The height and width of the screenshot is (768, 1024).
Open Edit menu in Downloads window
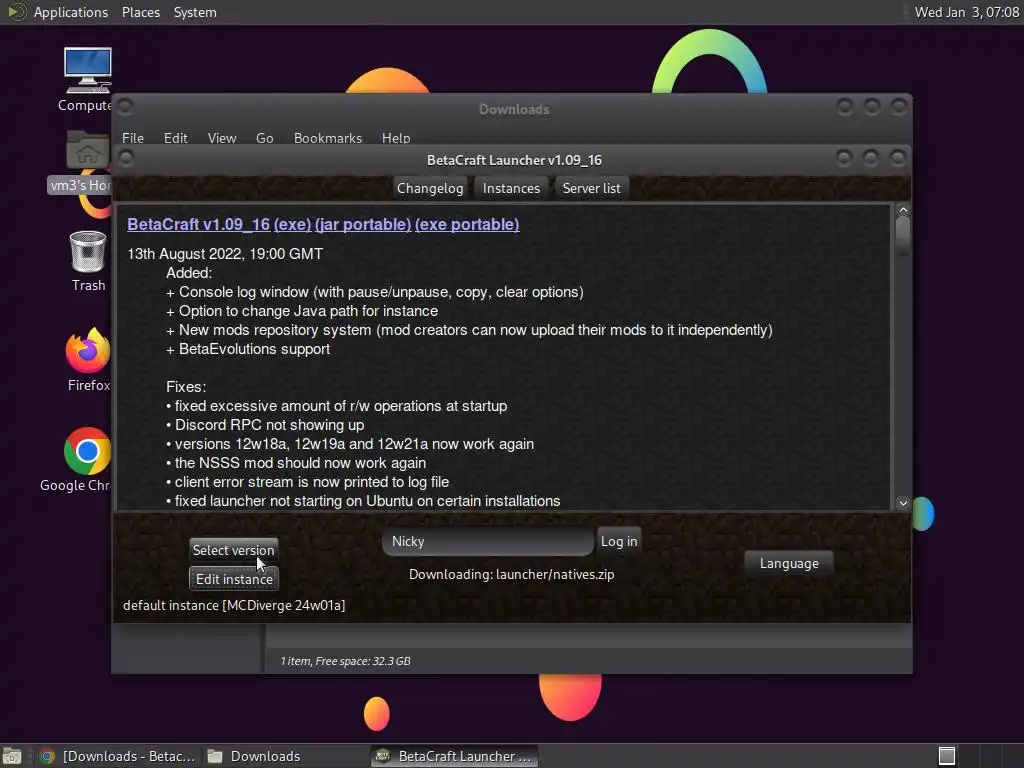175,138
